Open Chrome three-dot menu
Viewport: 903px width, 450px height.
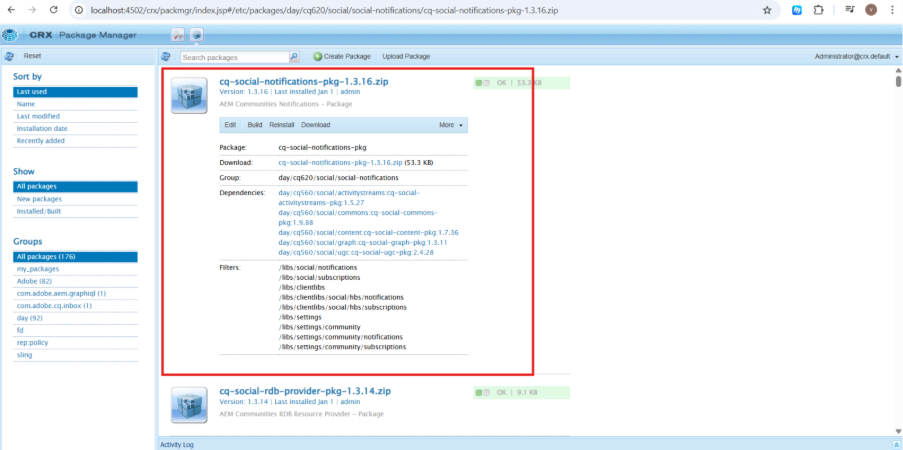(891, 10)
